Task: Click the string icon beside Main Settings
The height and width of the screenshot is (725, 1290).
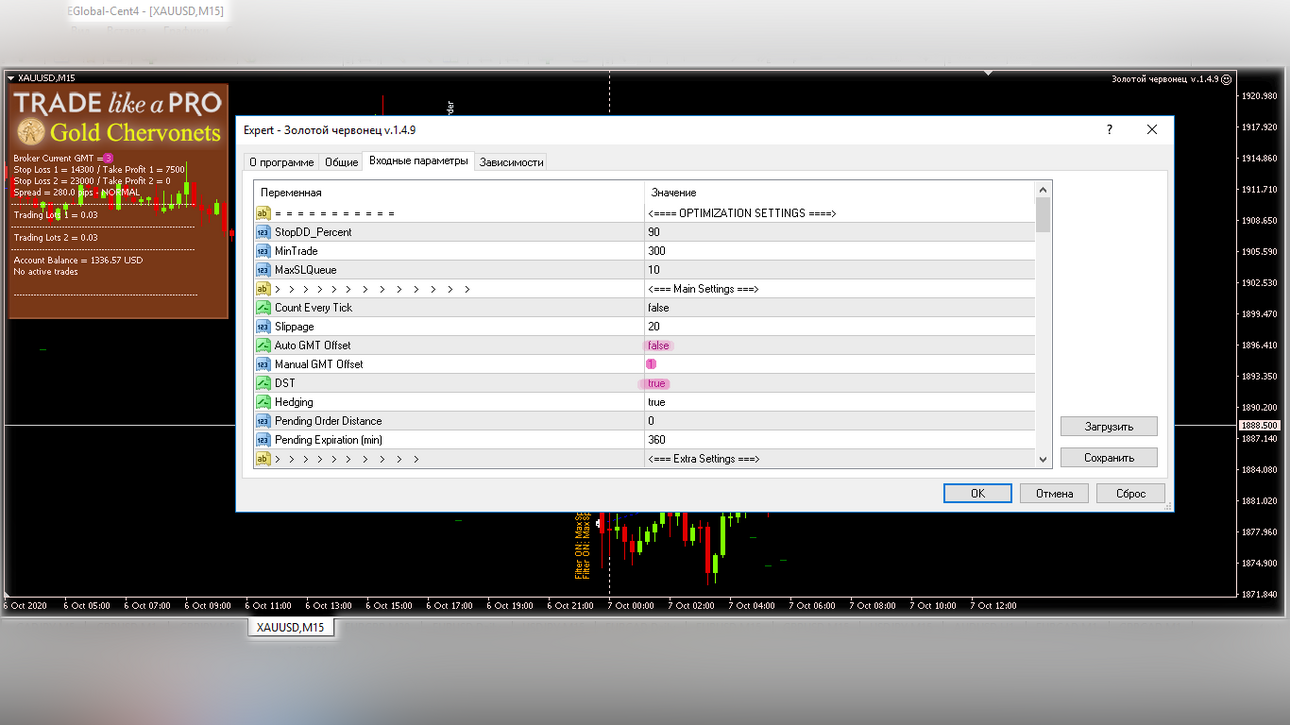Action: [x=263, y=289]
